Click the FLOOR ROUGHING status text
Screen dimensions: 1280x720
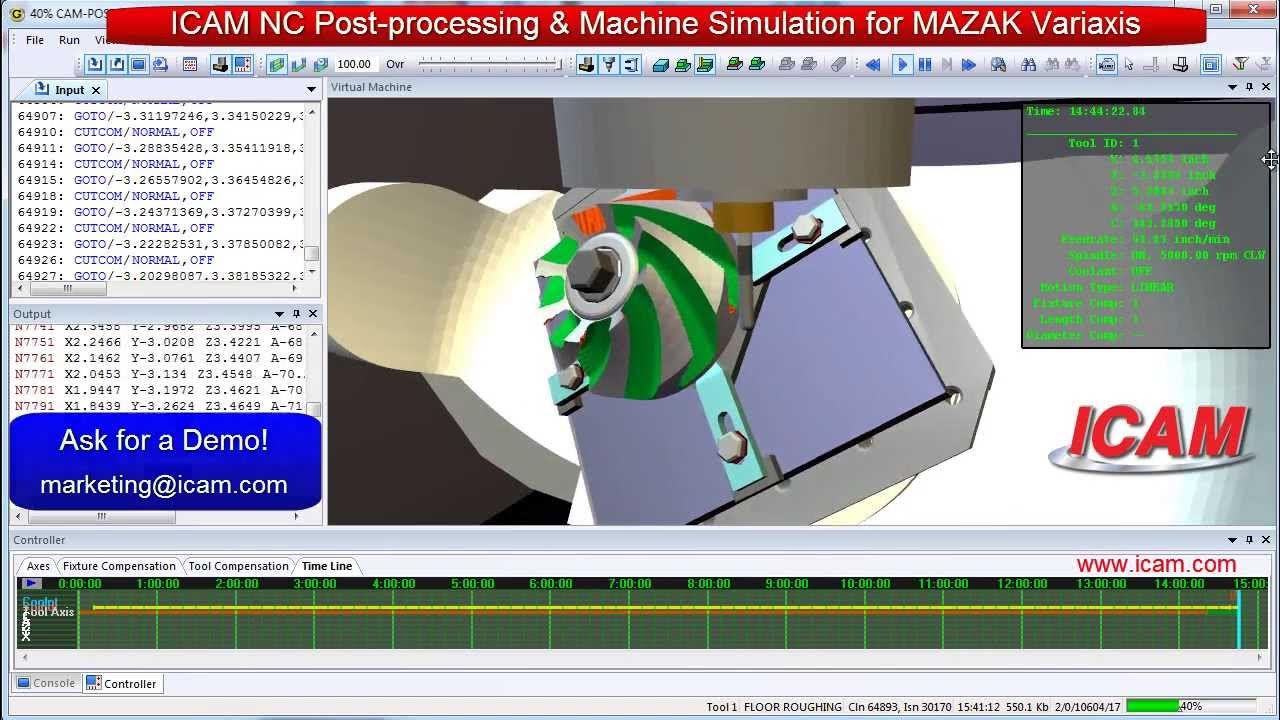click(793, 707)
